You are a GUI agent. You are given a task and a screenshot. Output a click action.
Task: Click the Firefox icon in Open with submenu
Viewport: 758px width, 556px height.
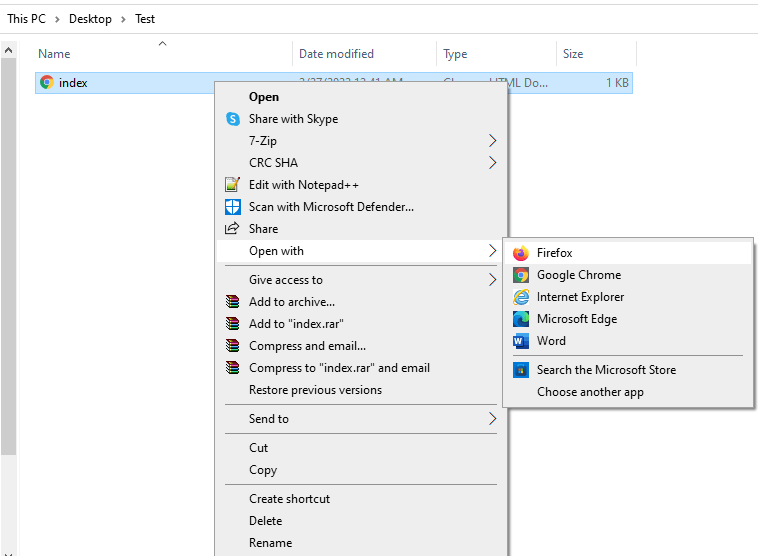click(520, 253)
